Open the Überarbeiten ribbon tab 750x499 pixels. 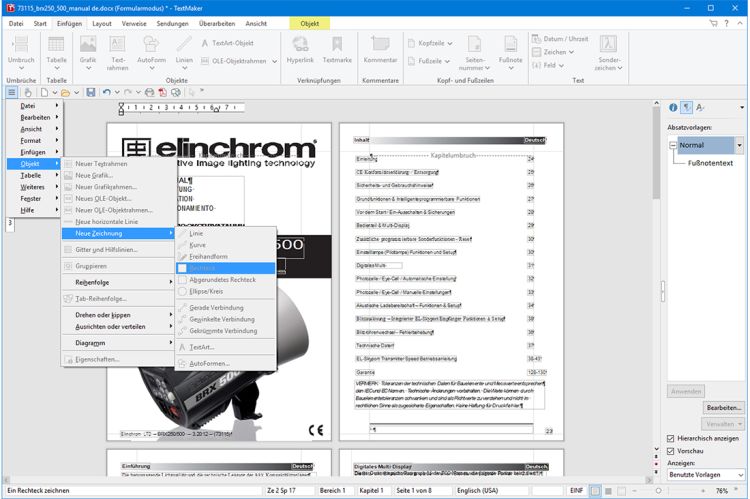coord(217,23)
